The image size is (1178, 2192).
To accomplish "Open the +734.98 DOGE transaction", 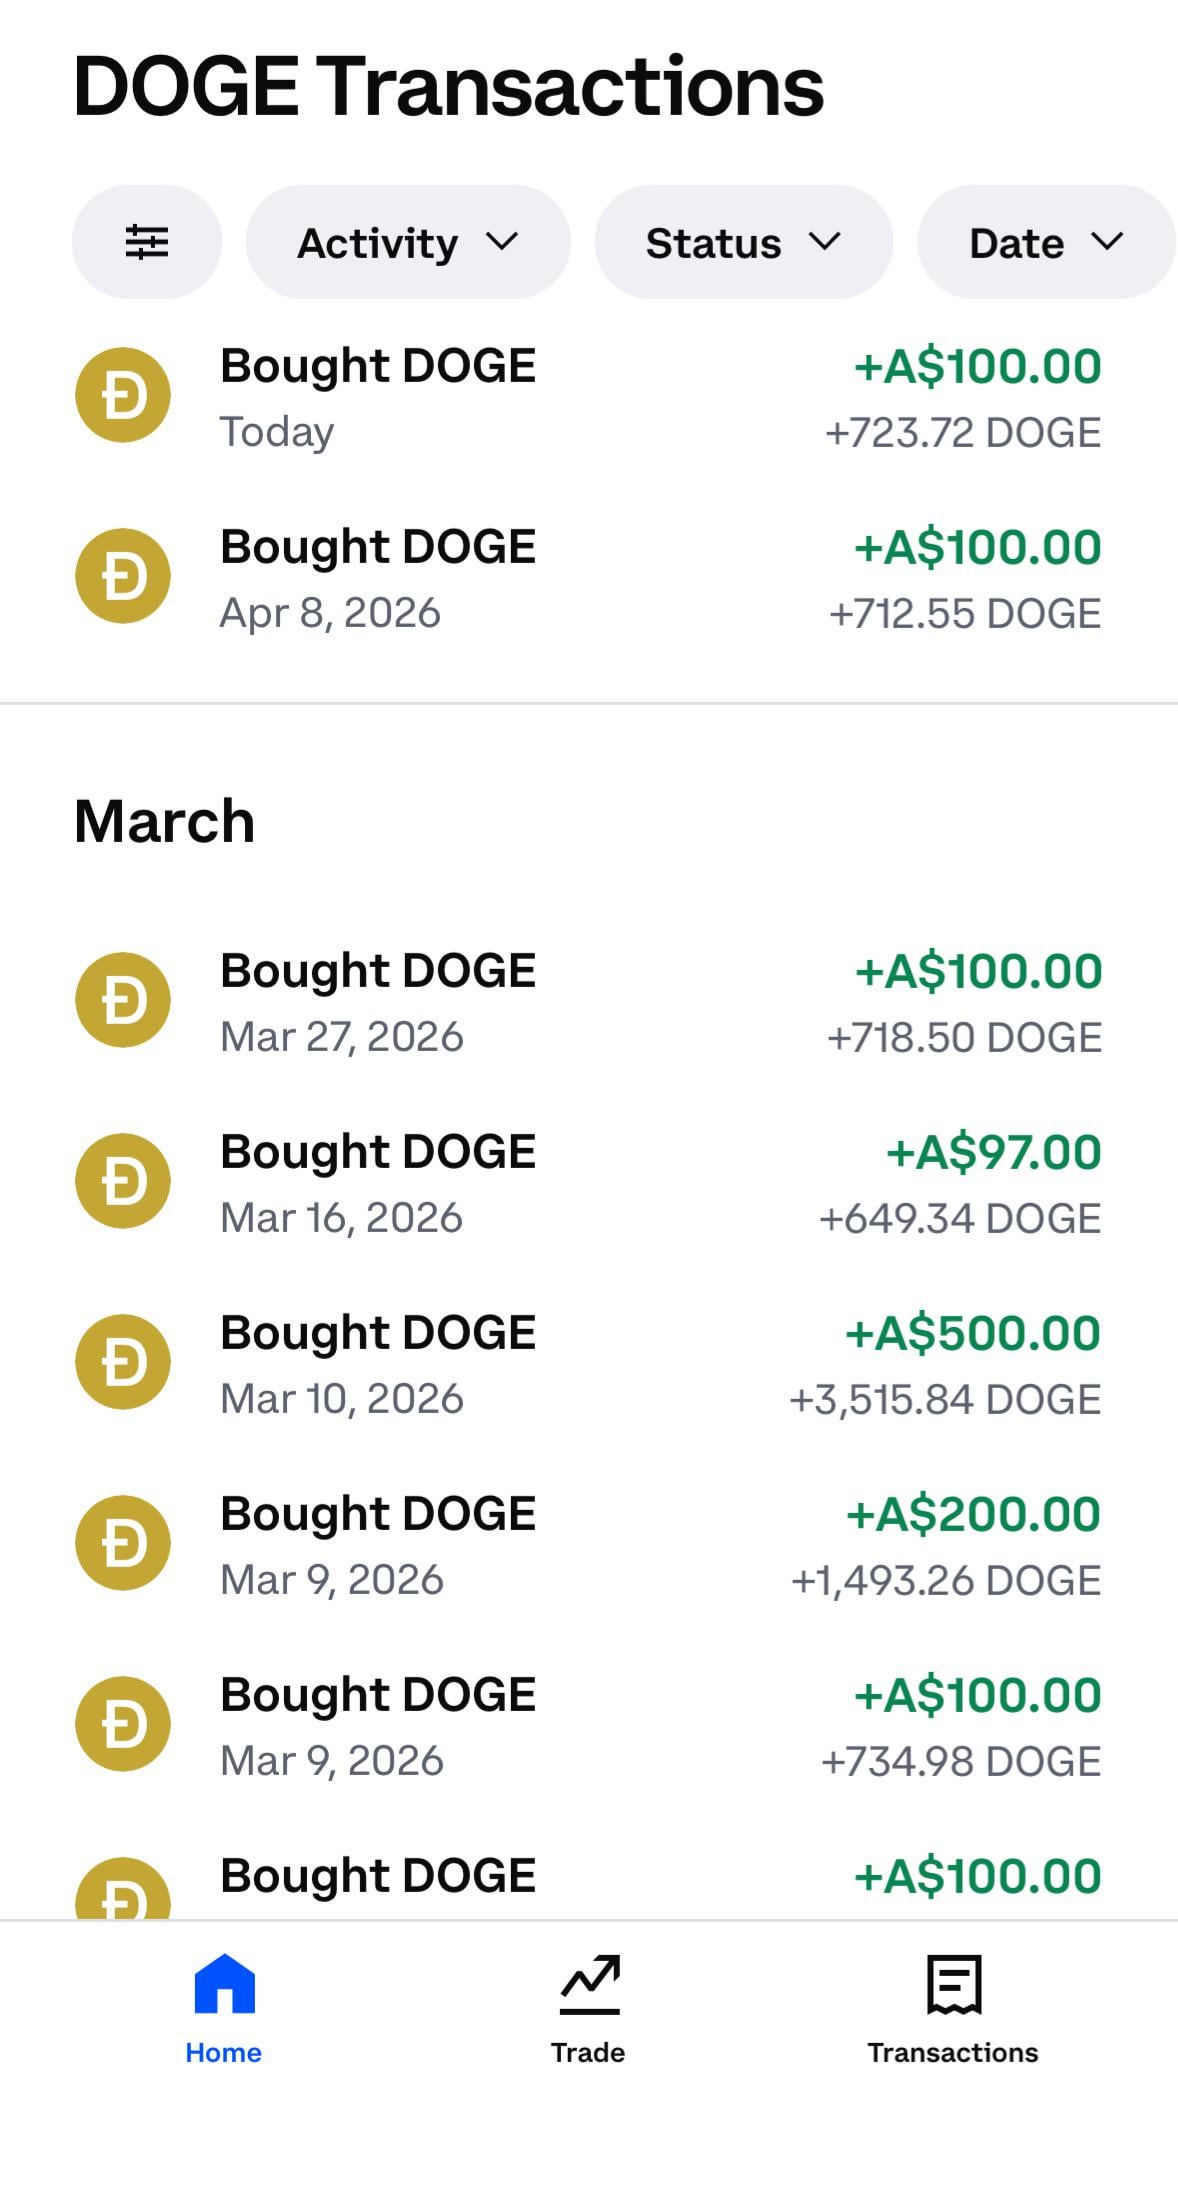I will [x=960, y=1761].
